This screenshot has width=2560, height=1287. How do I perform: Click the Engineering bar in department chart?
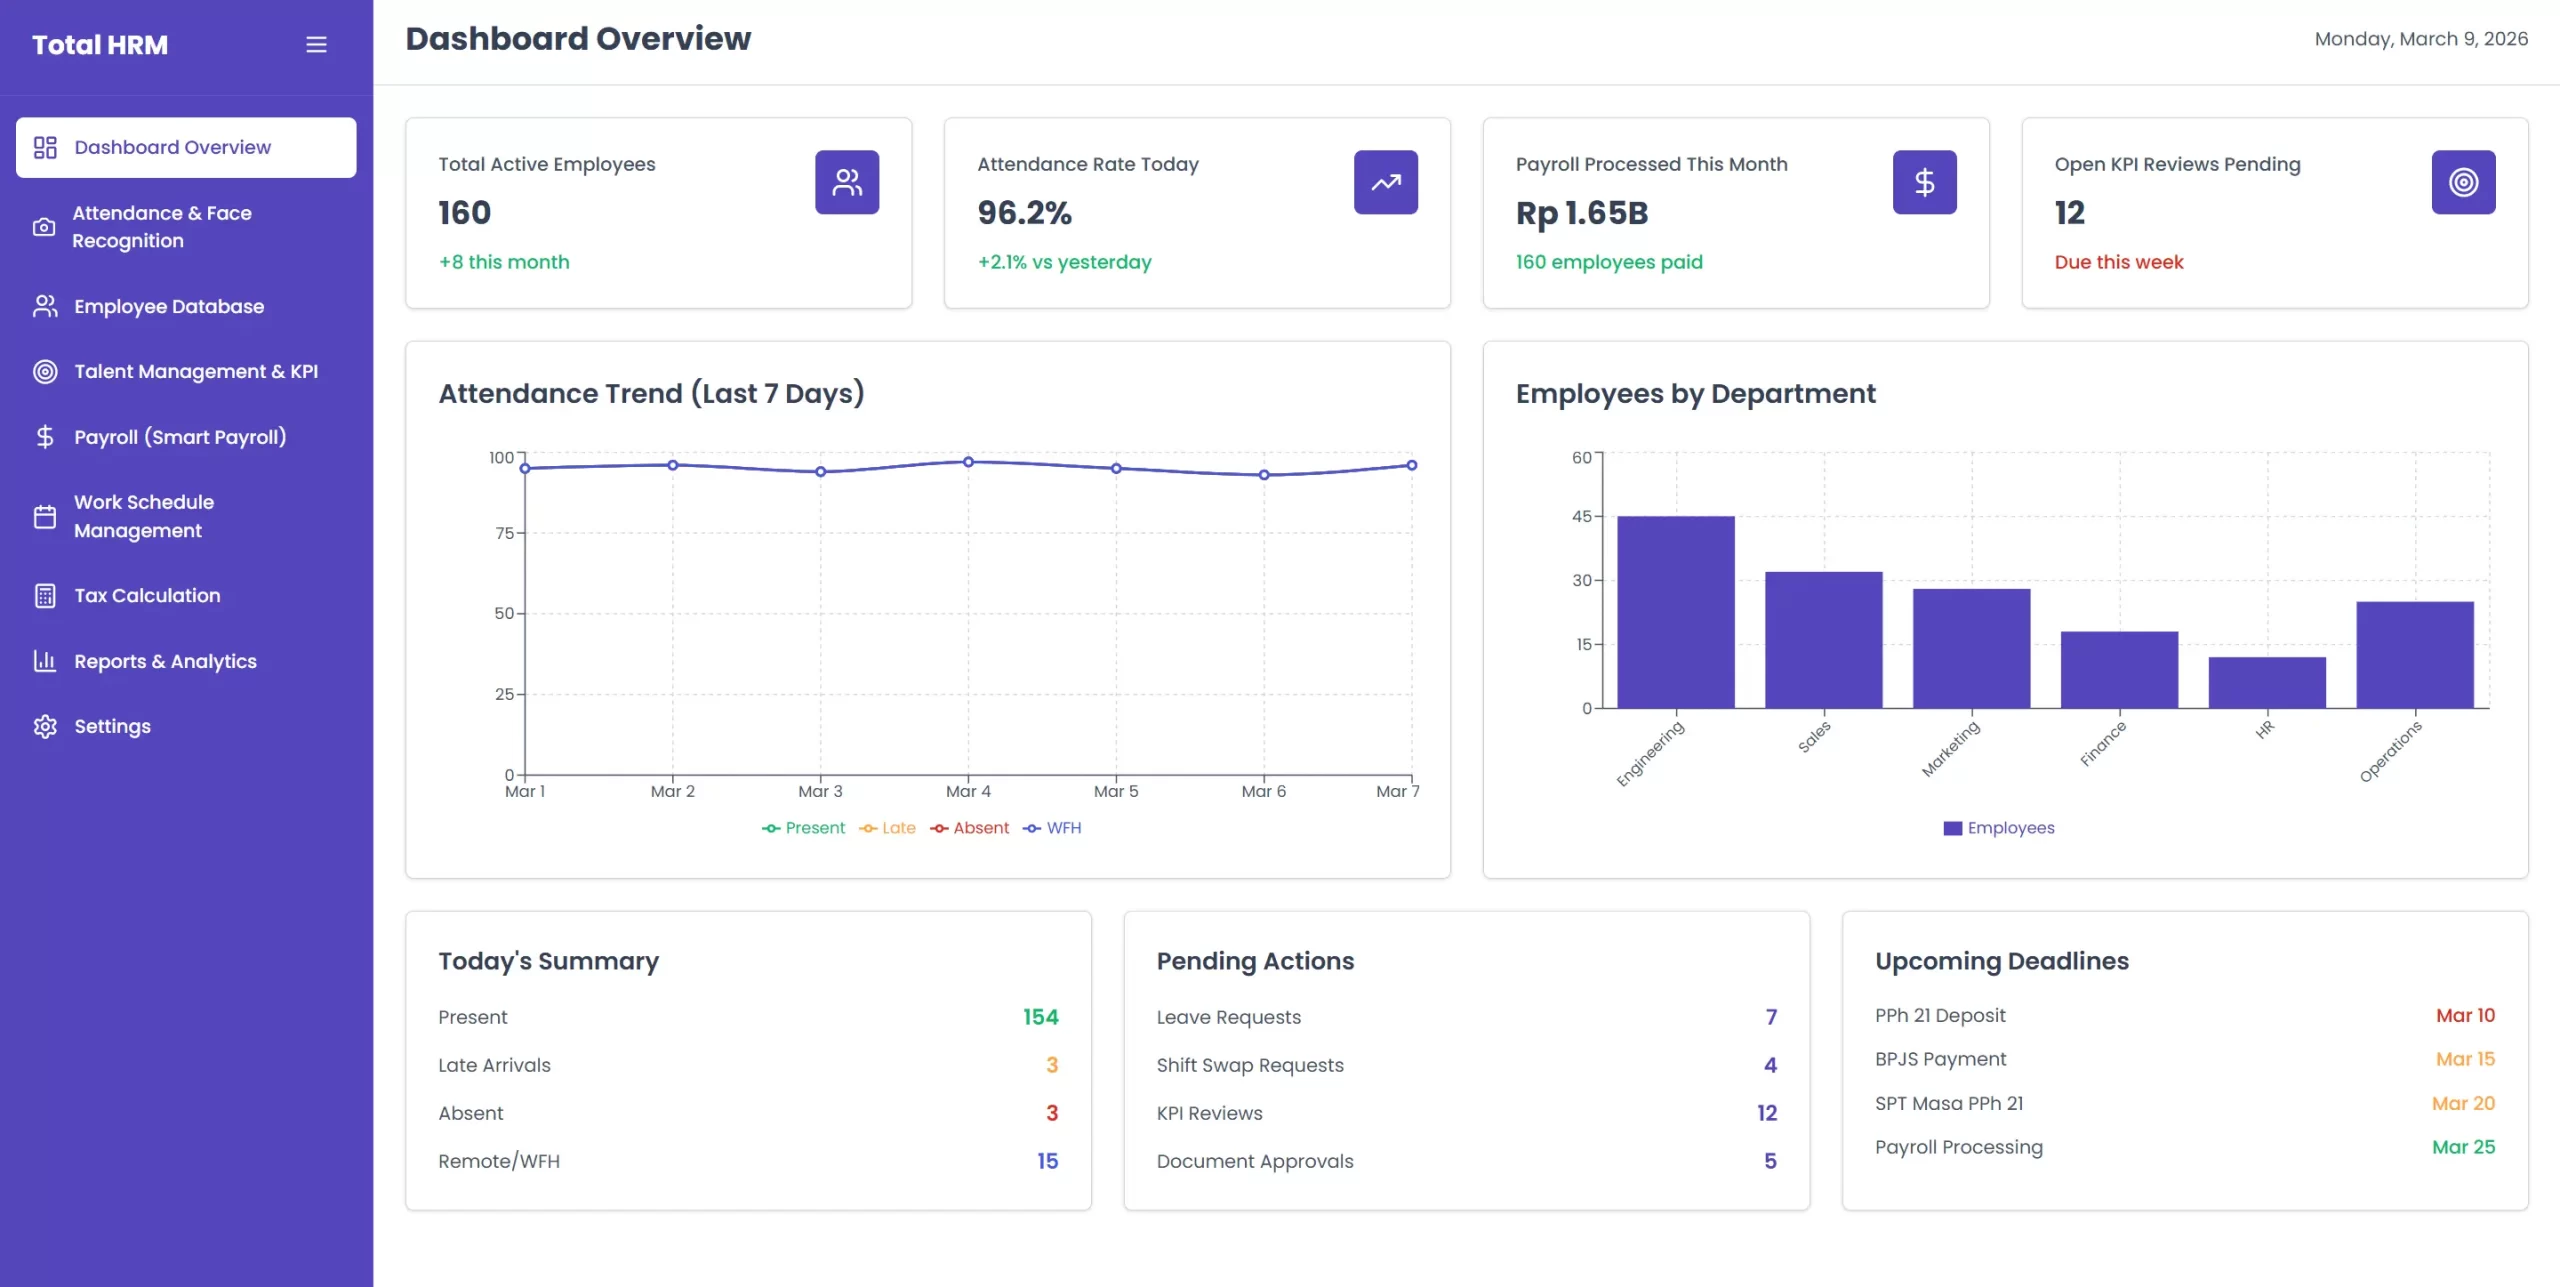coord(1675,612)
